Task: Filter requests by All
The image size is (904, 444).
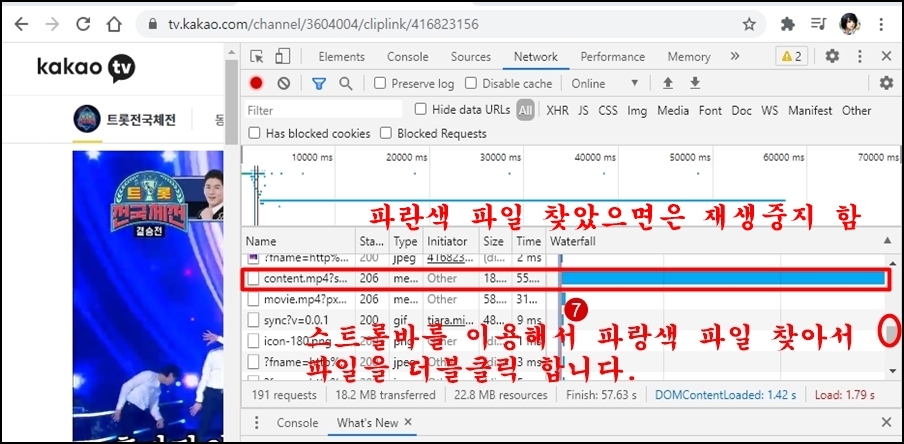Action: [525, 110]
